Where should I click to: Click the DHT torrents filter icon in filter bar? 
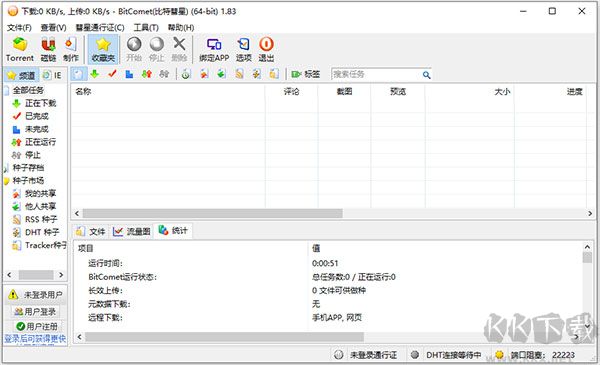click(x=256, y=74)
